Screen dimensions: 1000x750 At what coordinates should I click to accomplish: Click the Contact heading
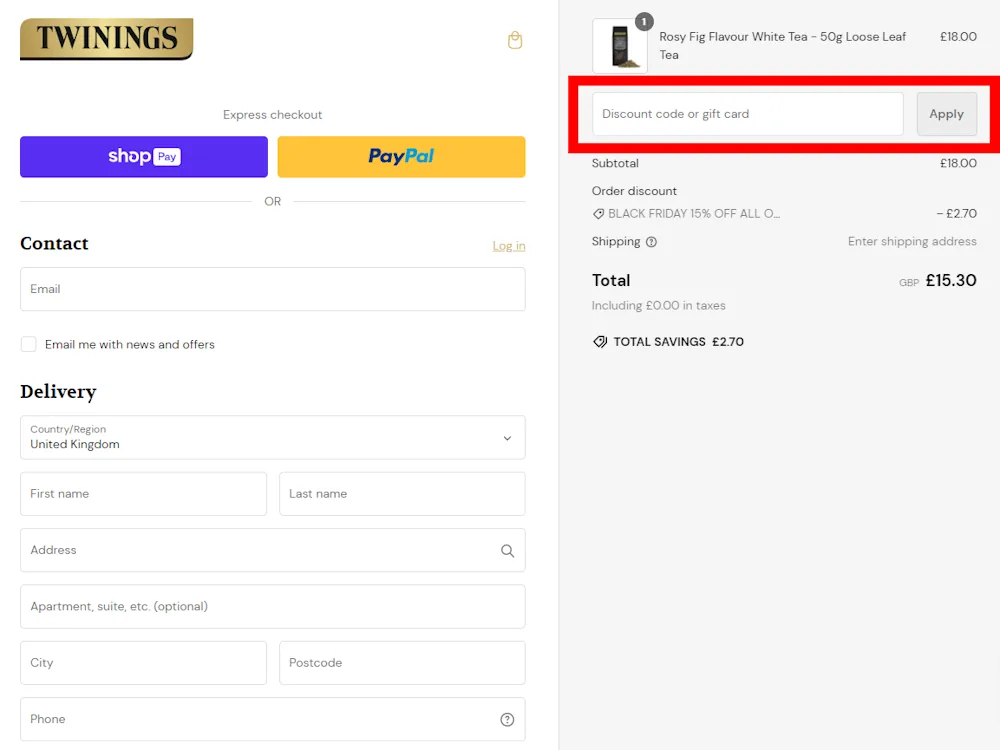point(54,244)
